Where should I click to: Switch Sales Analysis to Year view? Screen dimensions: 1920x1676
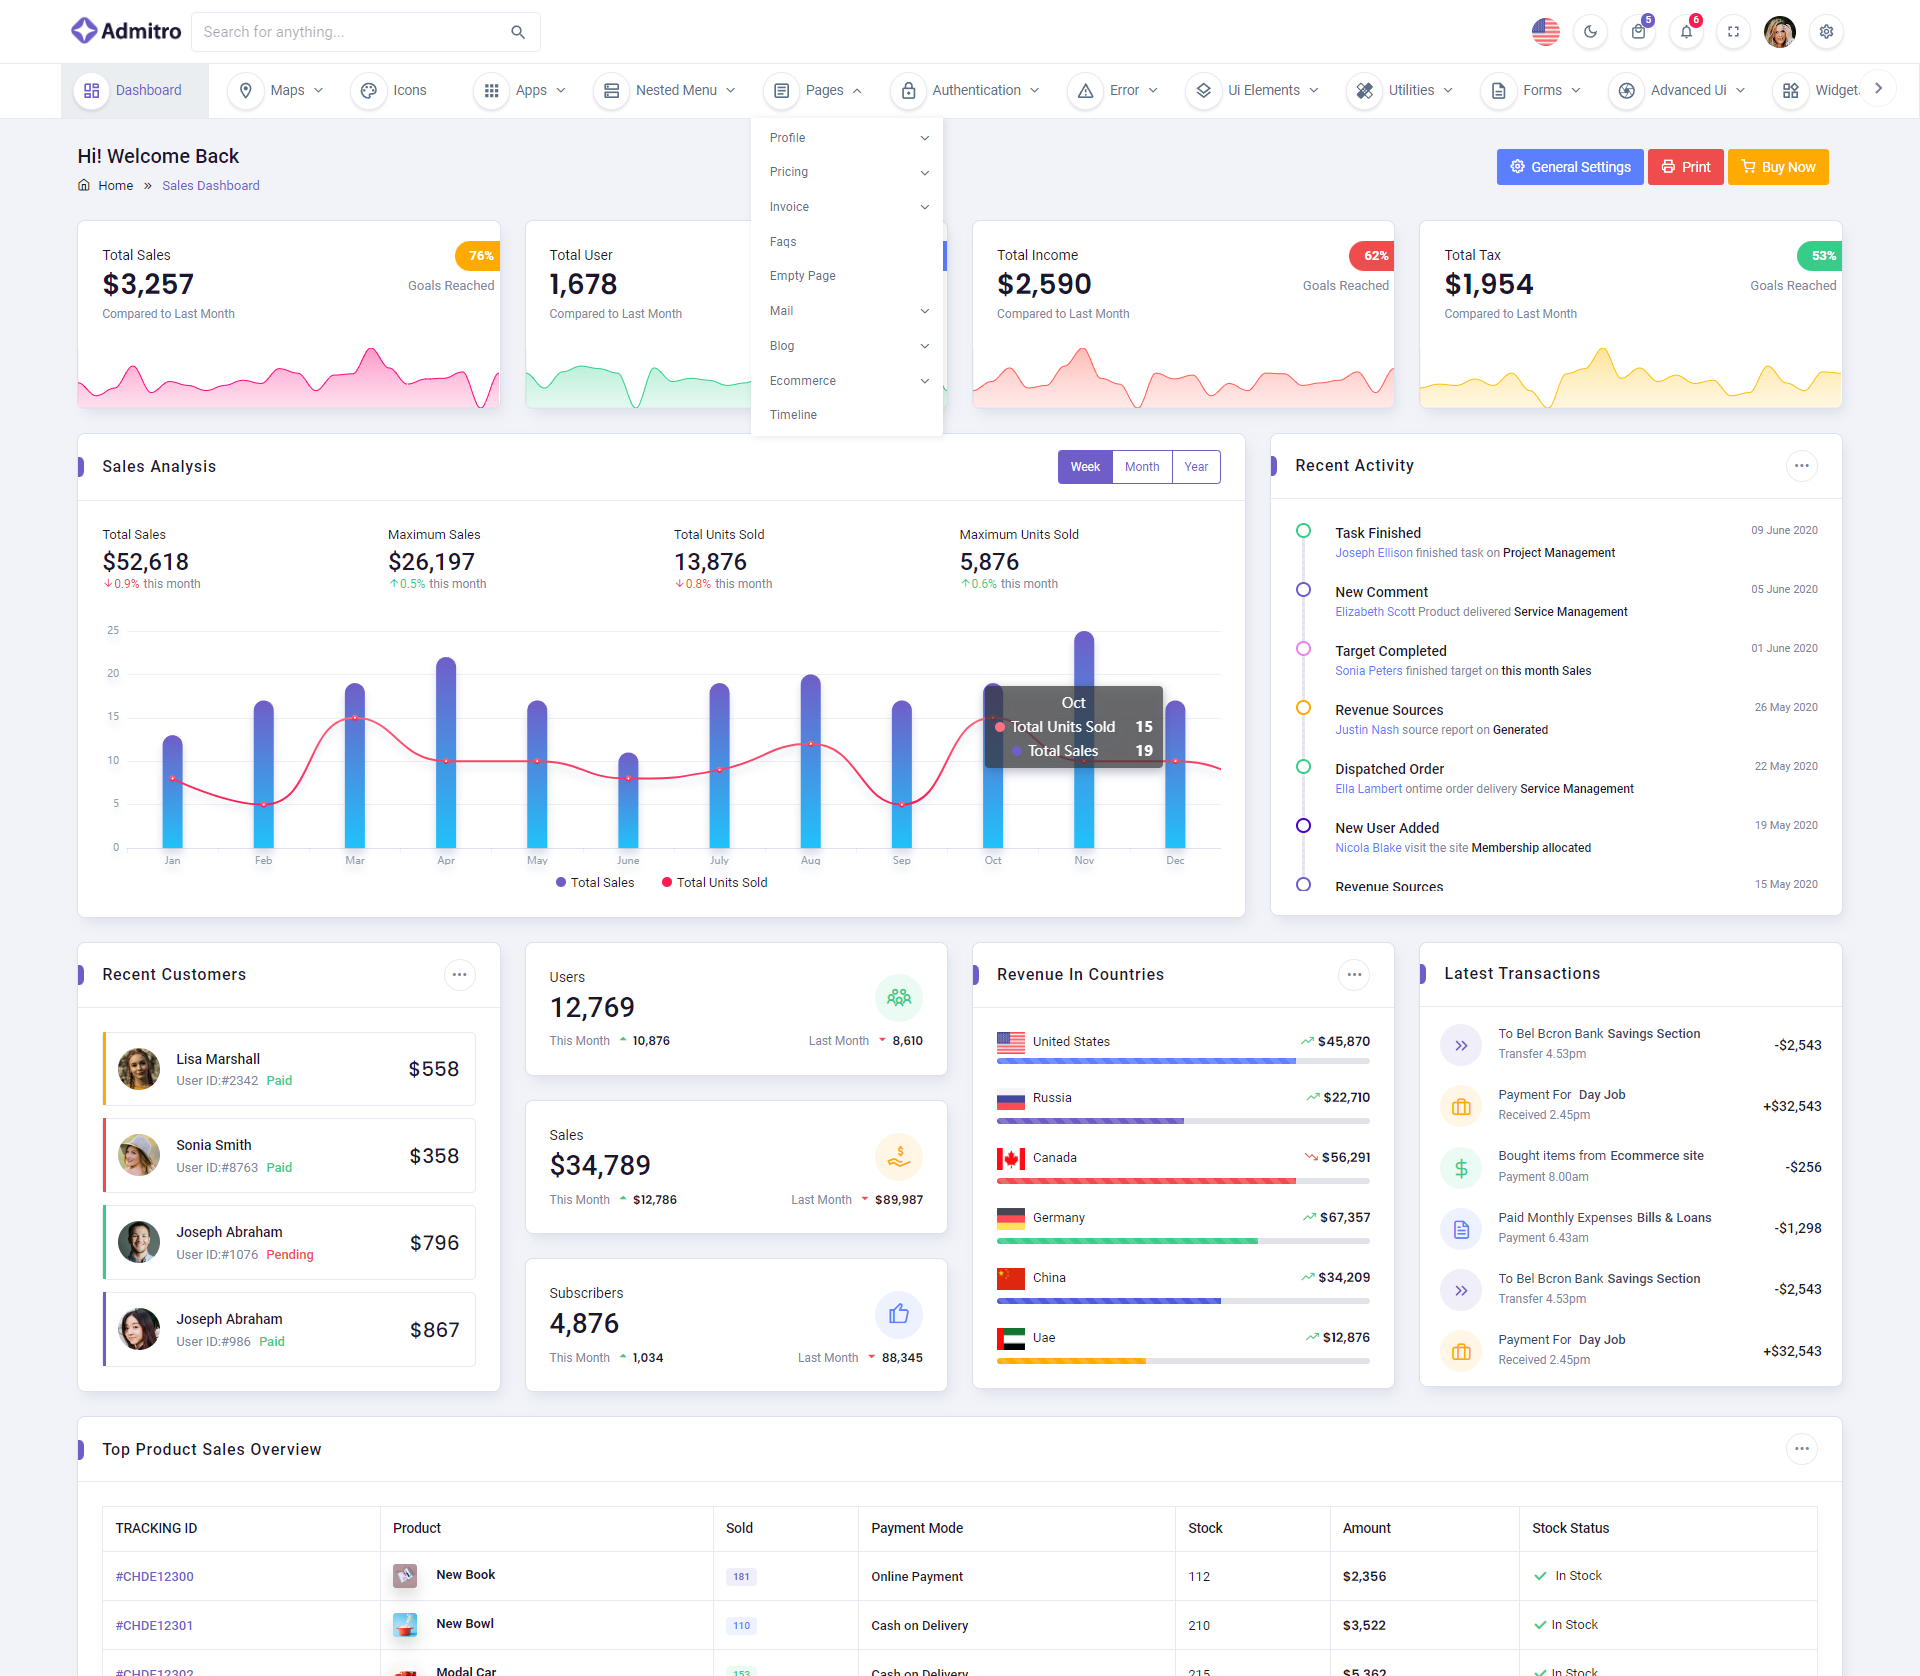[x=1195, y=467]
